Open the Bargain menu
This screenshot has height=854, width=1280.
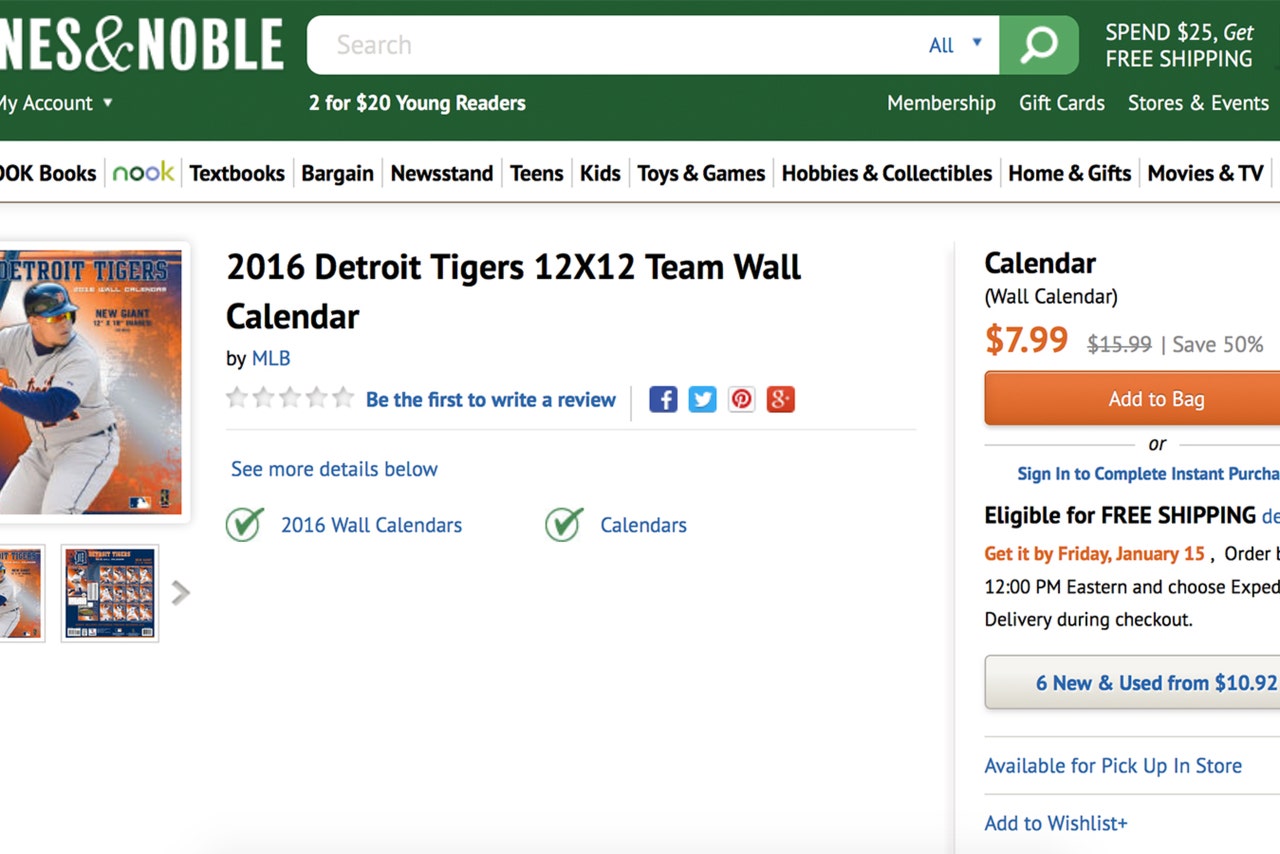click(x=337, y=173)
